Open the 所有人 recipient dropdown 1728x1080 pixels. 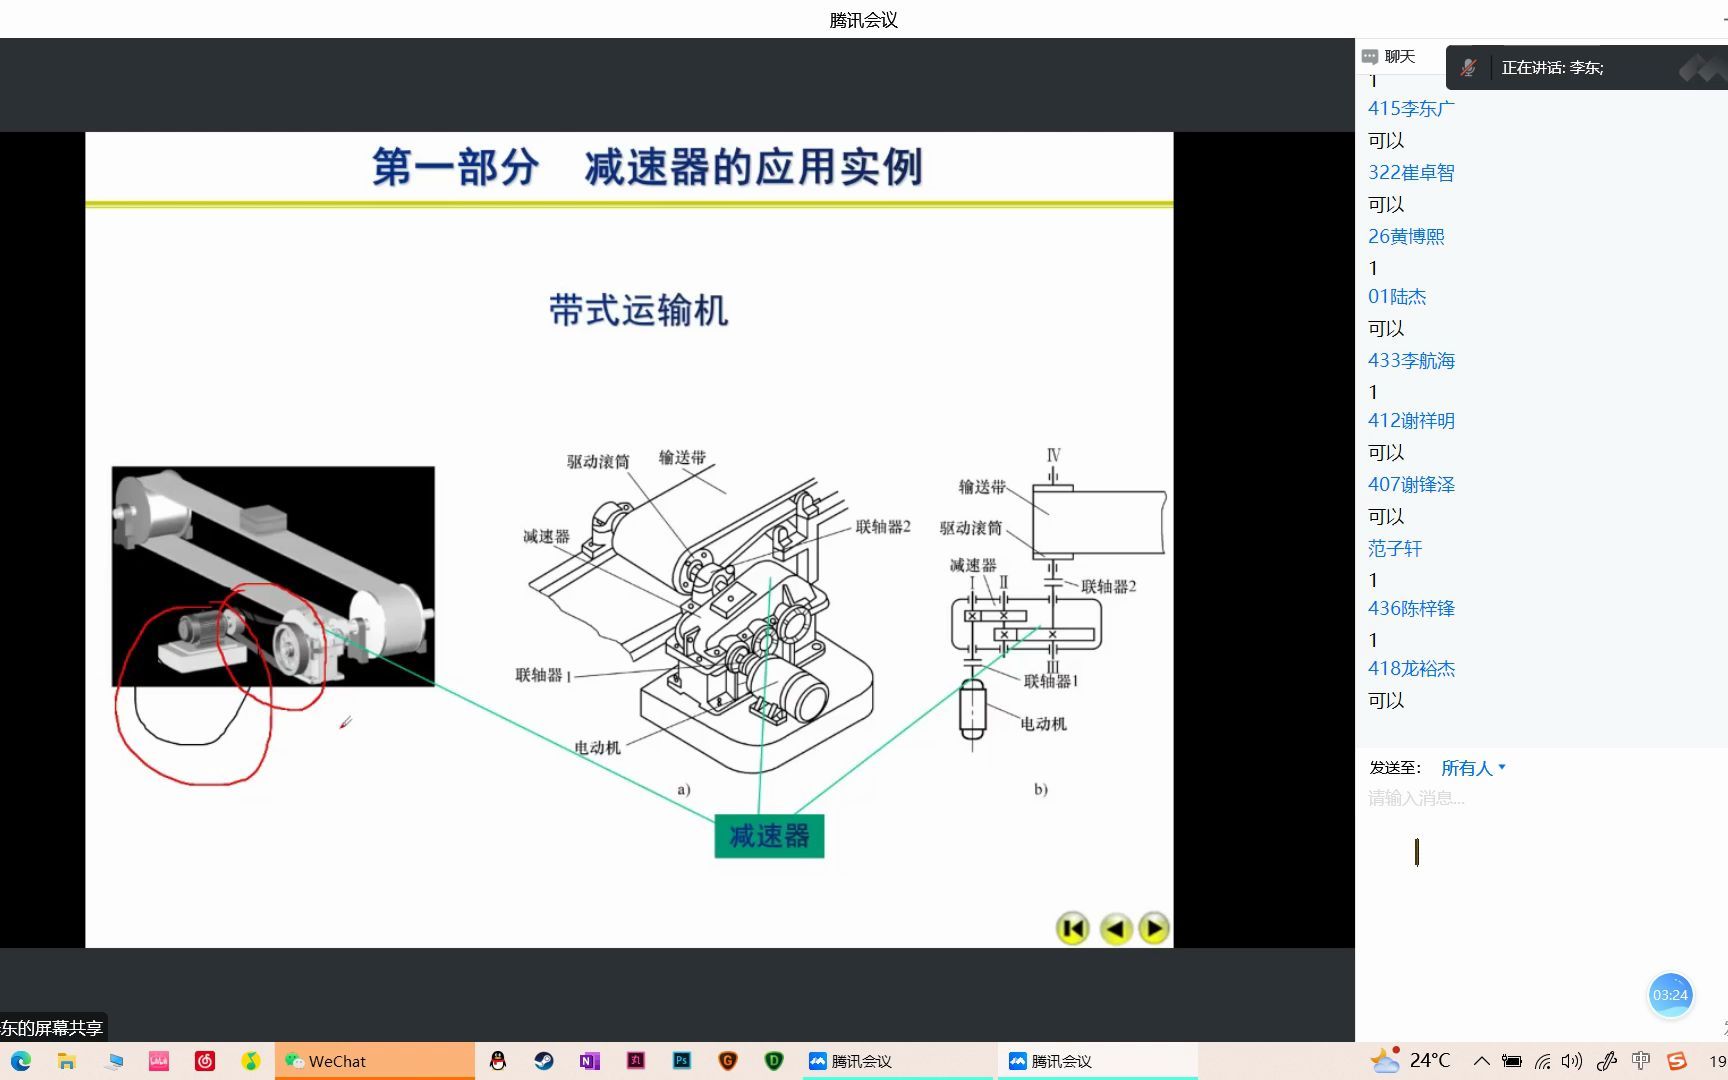point(1473,768)
